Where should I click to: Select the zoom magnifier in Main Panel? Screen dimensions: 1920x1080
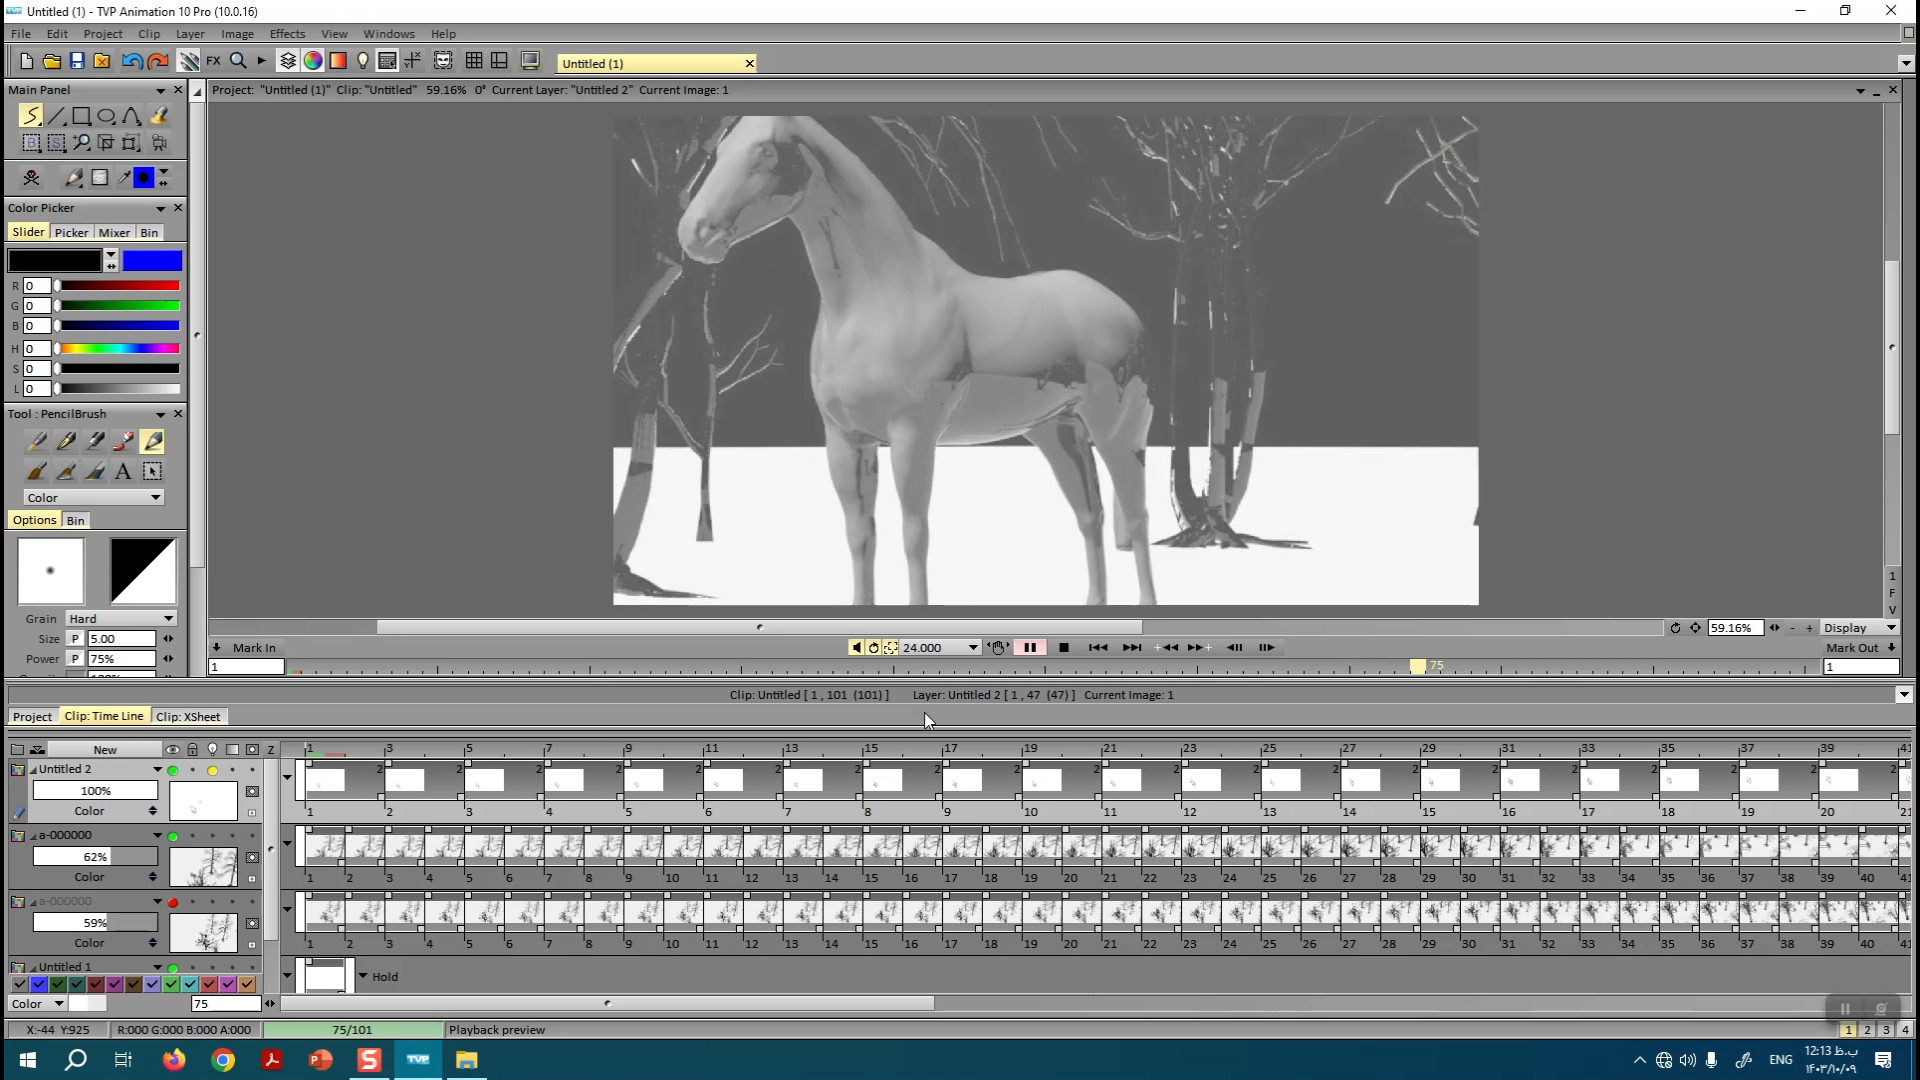tap(82, 143)
